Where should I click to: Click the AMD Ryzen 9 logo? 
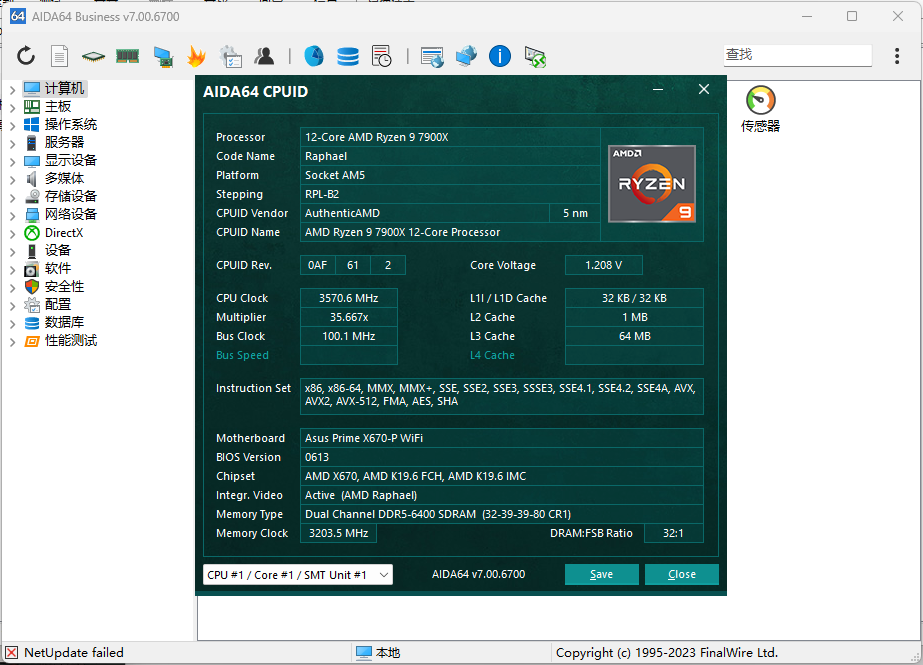652,184
